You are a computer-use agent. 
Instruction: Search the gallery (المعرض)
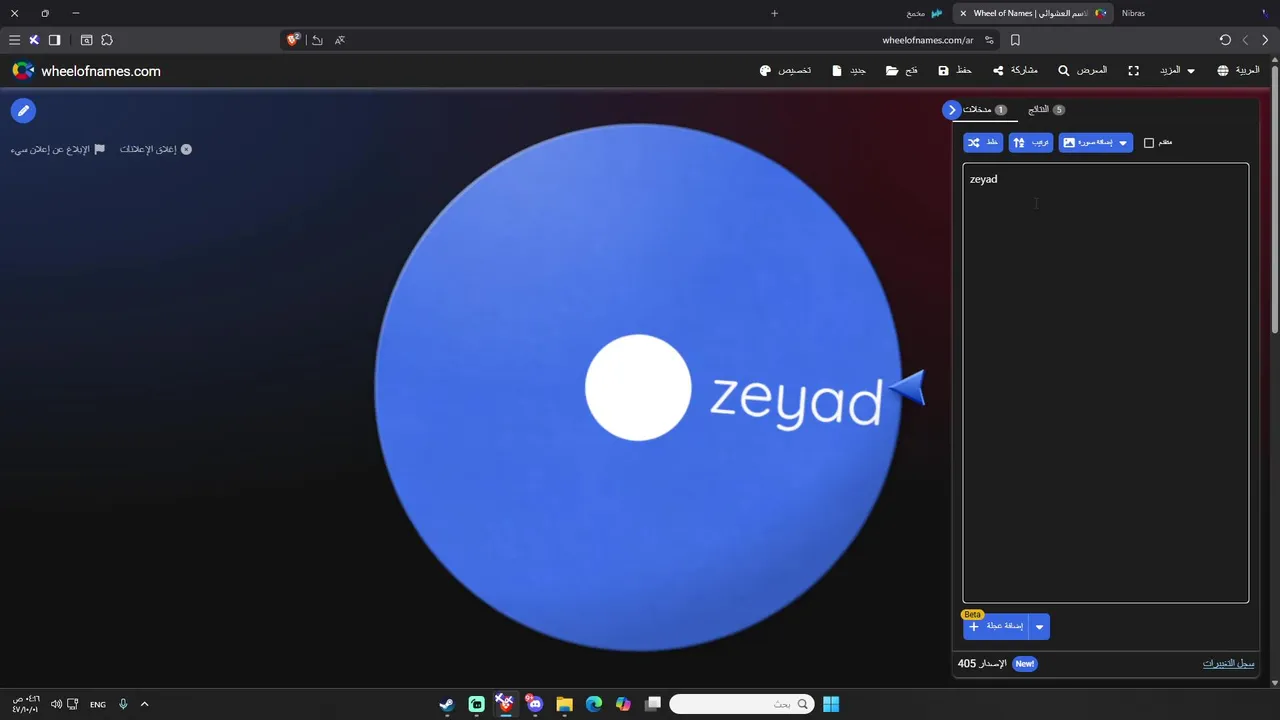tap(1083, 71)
